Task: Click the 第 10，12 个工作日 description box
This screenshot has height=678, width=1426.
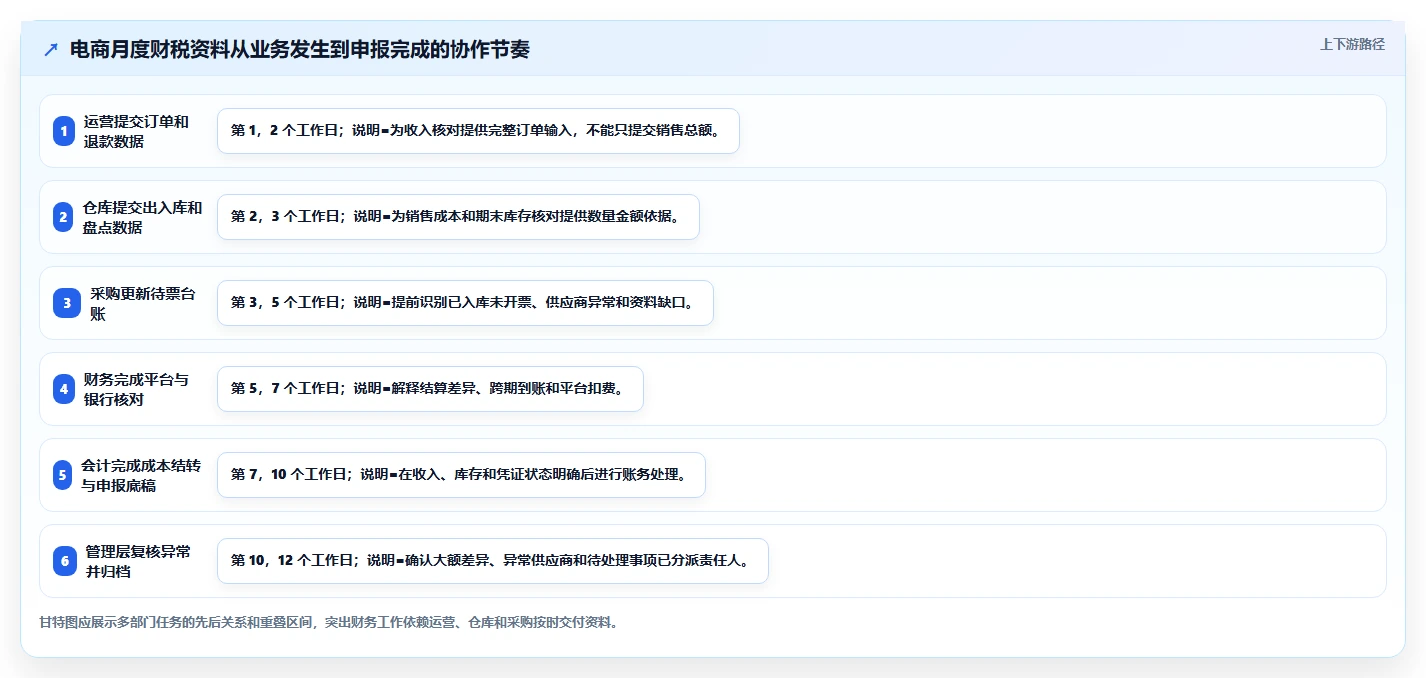Action: pos(493,561)
